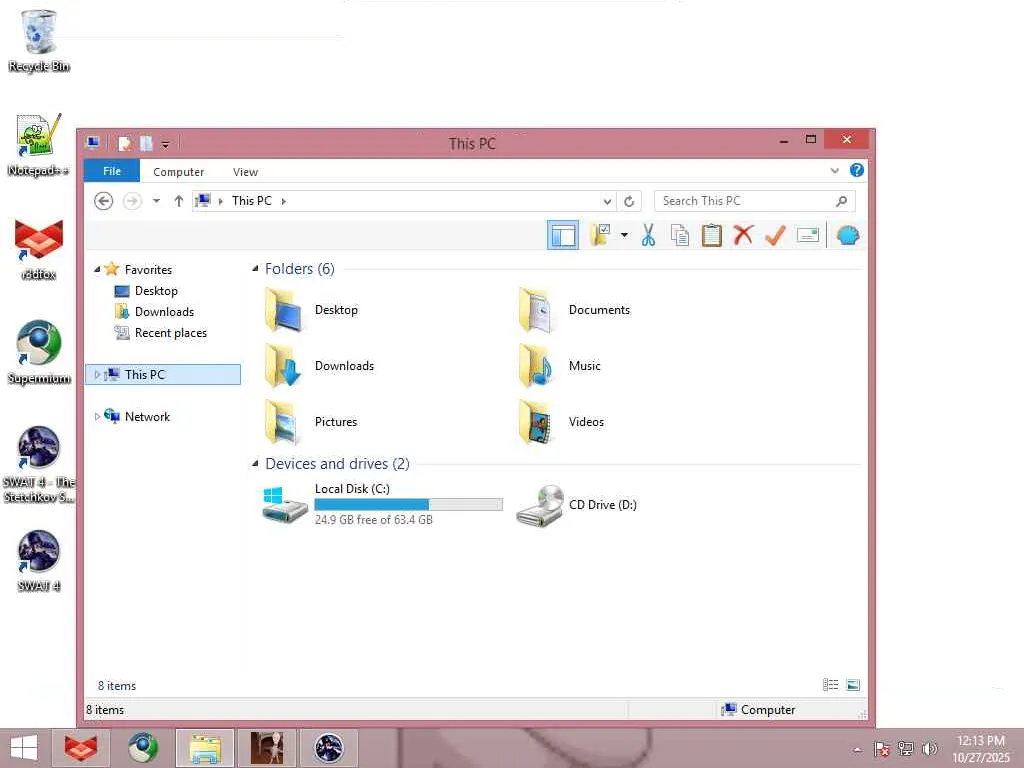
Task: Click the folder options checkmark icon
Action: 600,235
